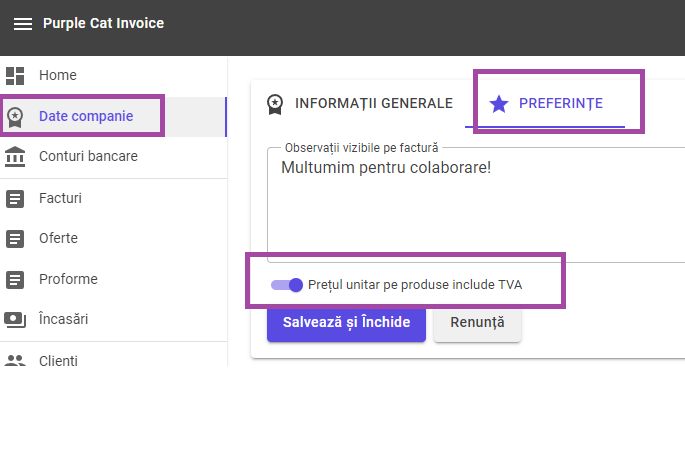Click the badge icon on Informații Generale tab
The image size is (685, 454).
(275, 104)
